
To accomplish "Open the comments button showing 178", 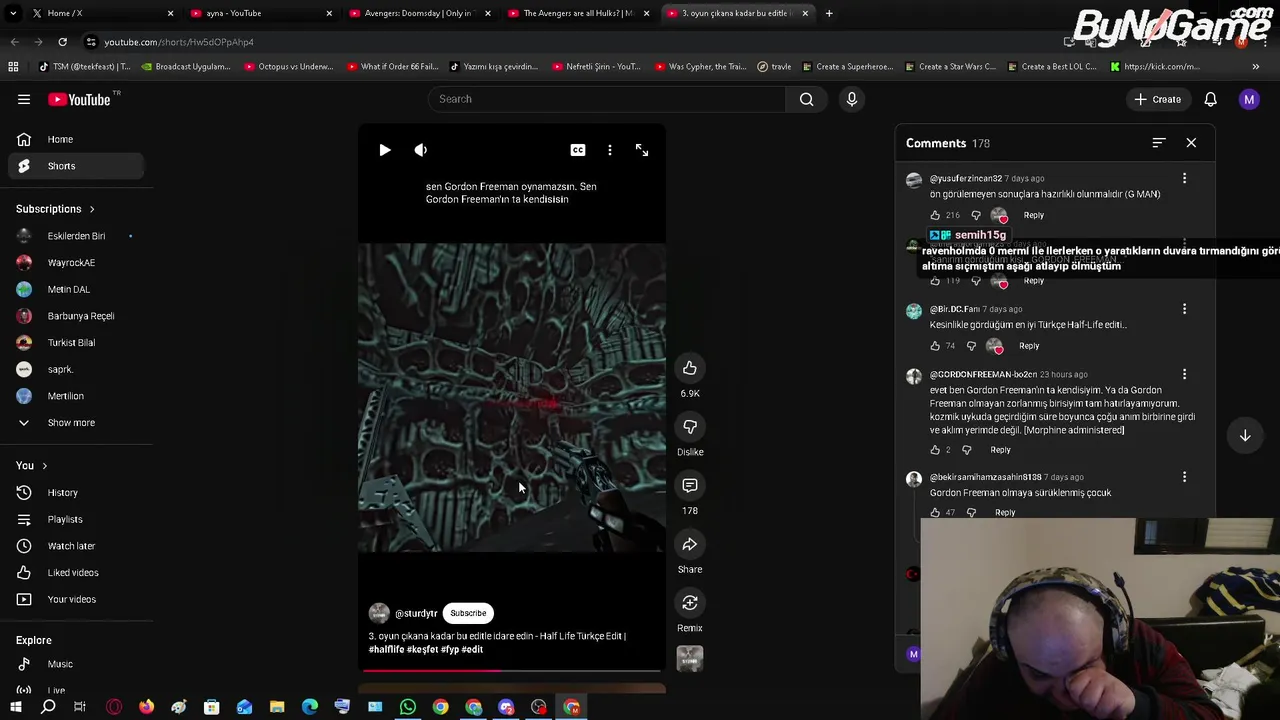I will coord(690,486).
